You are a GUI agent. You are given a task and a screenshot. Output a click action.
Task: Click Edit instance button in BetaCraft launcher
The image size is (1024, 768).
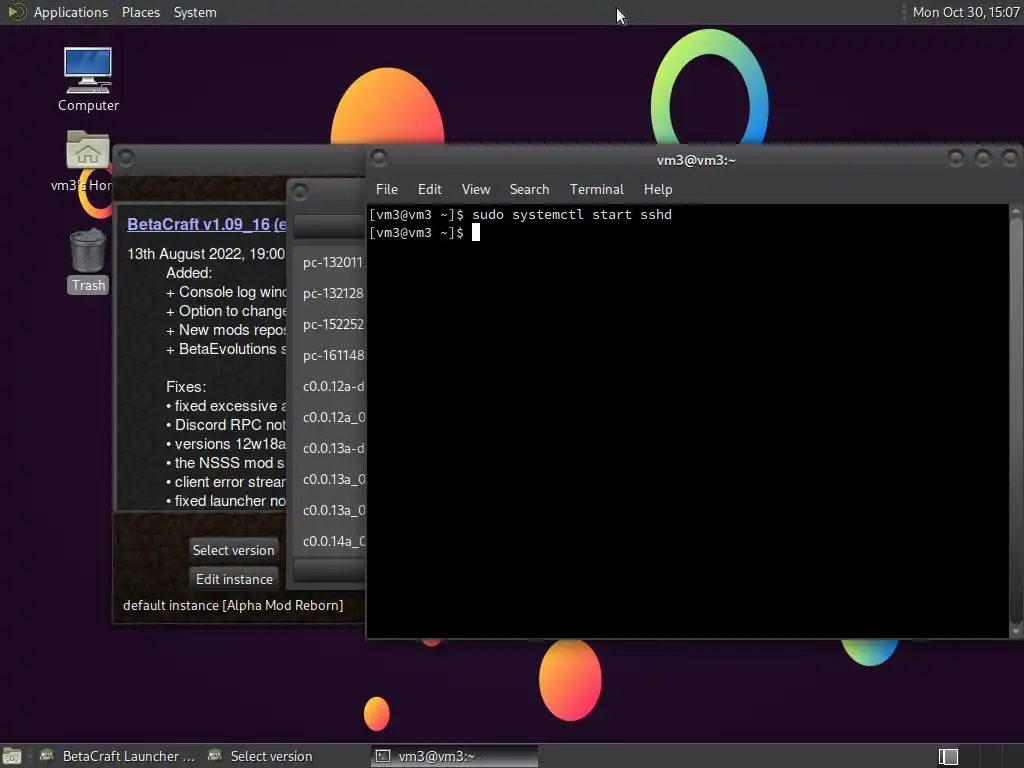(234, 579)
